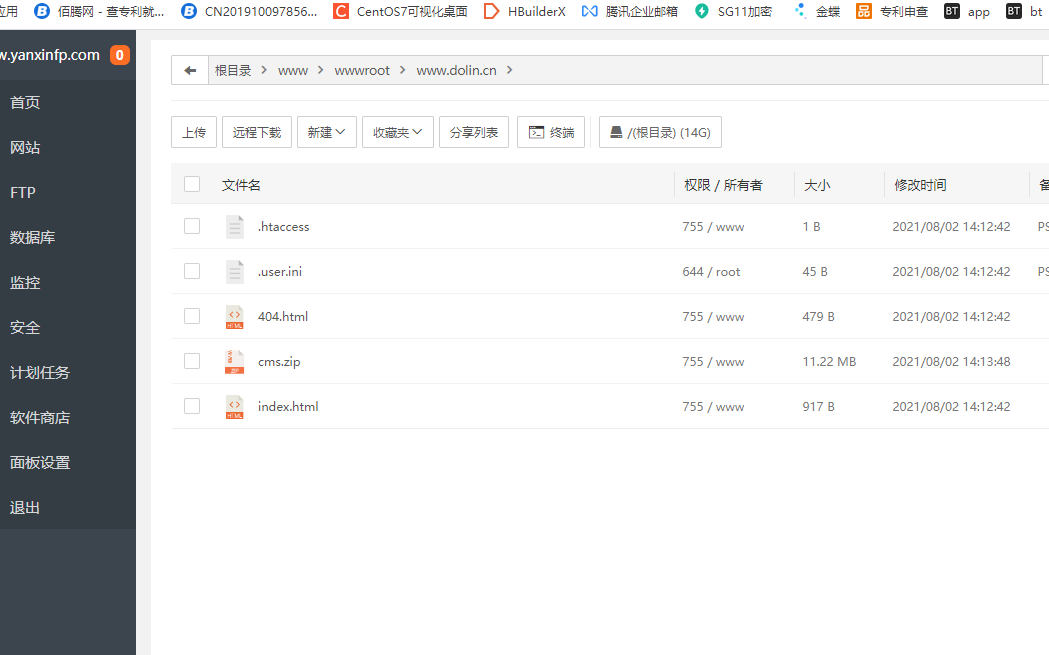Click the 644 / root permission cell
The height and width of the screenshot is (655, 1049).
point(711,272)
